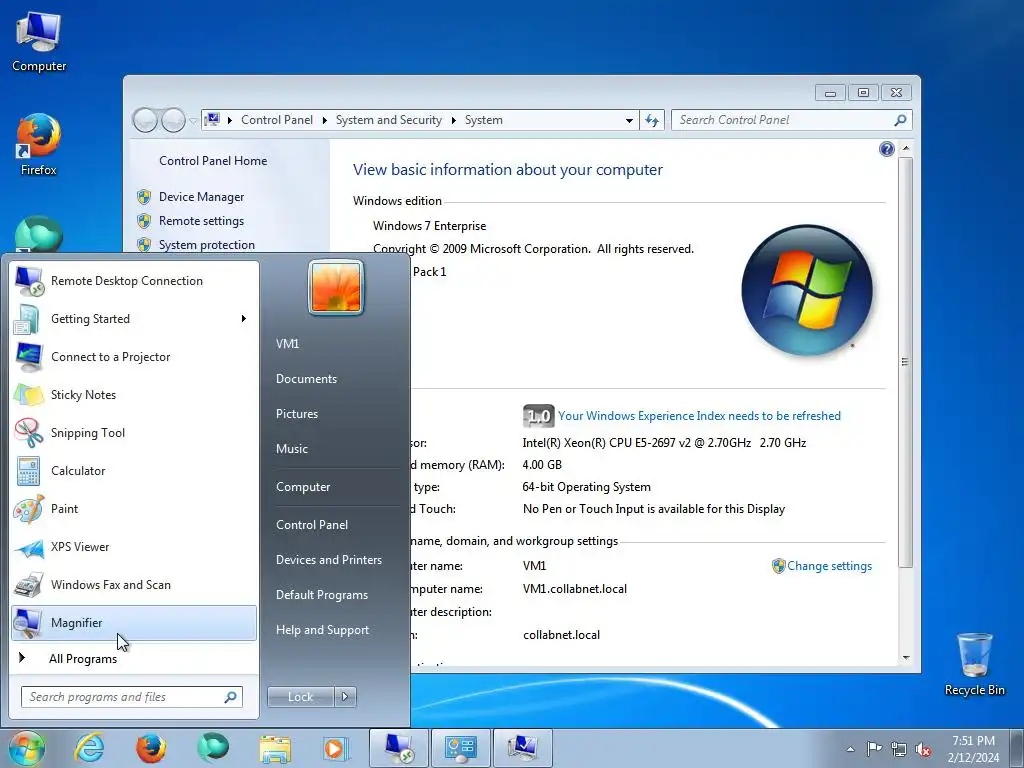The image size is (1024, 768).
Task: Open Control Panel from Start menu
Action: pyautogui.click(x=312, y=524)
